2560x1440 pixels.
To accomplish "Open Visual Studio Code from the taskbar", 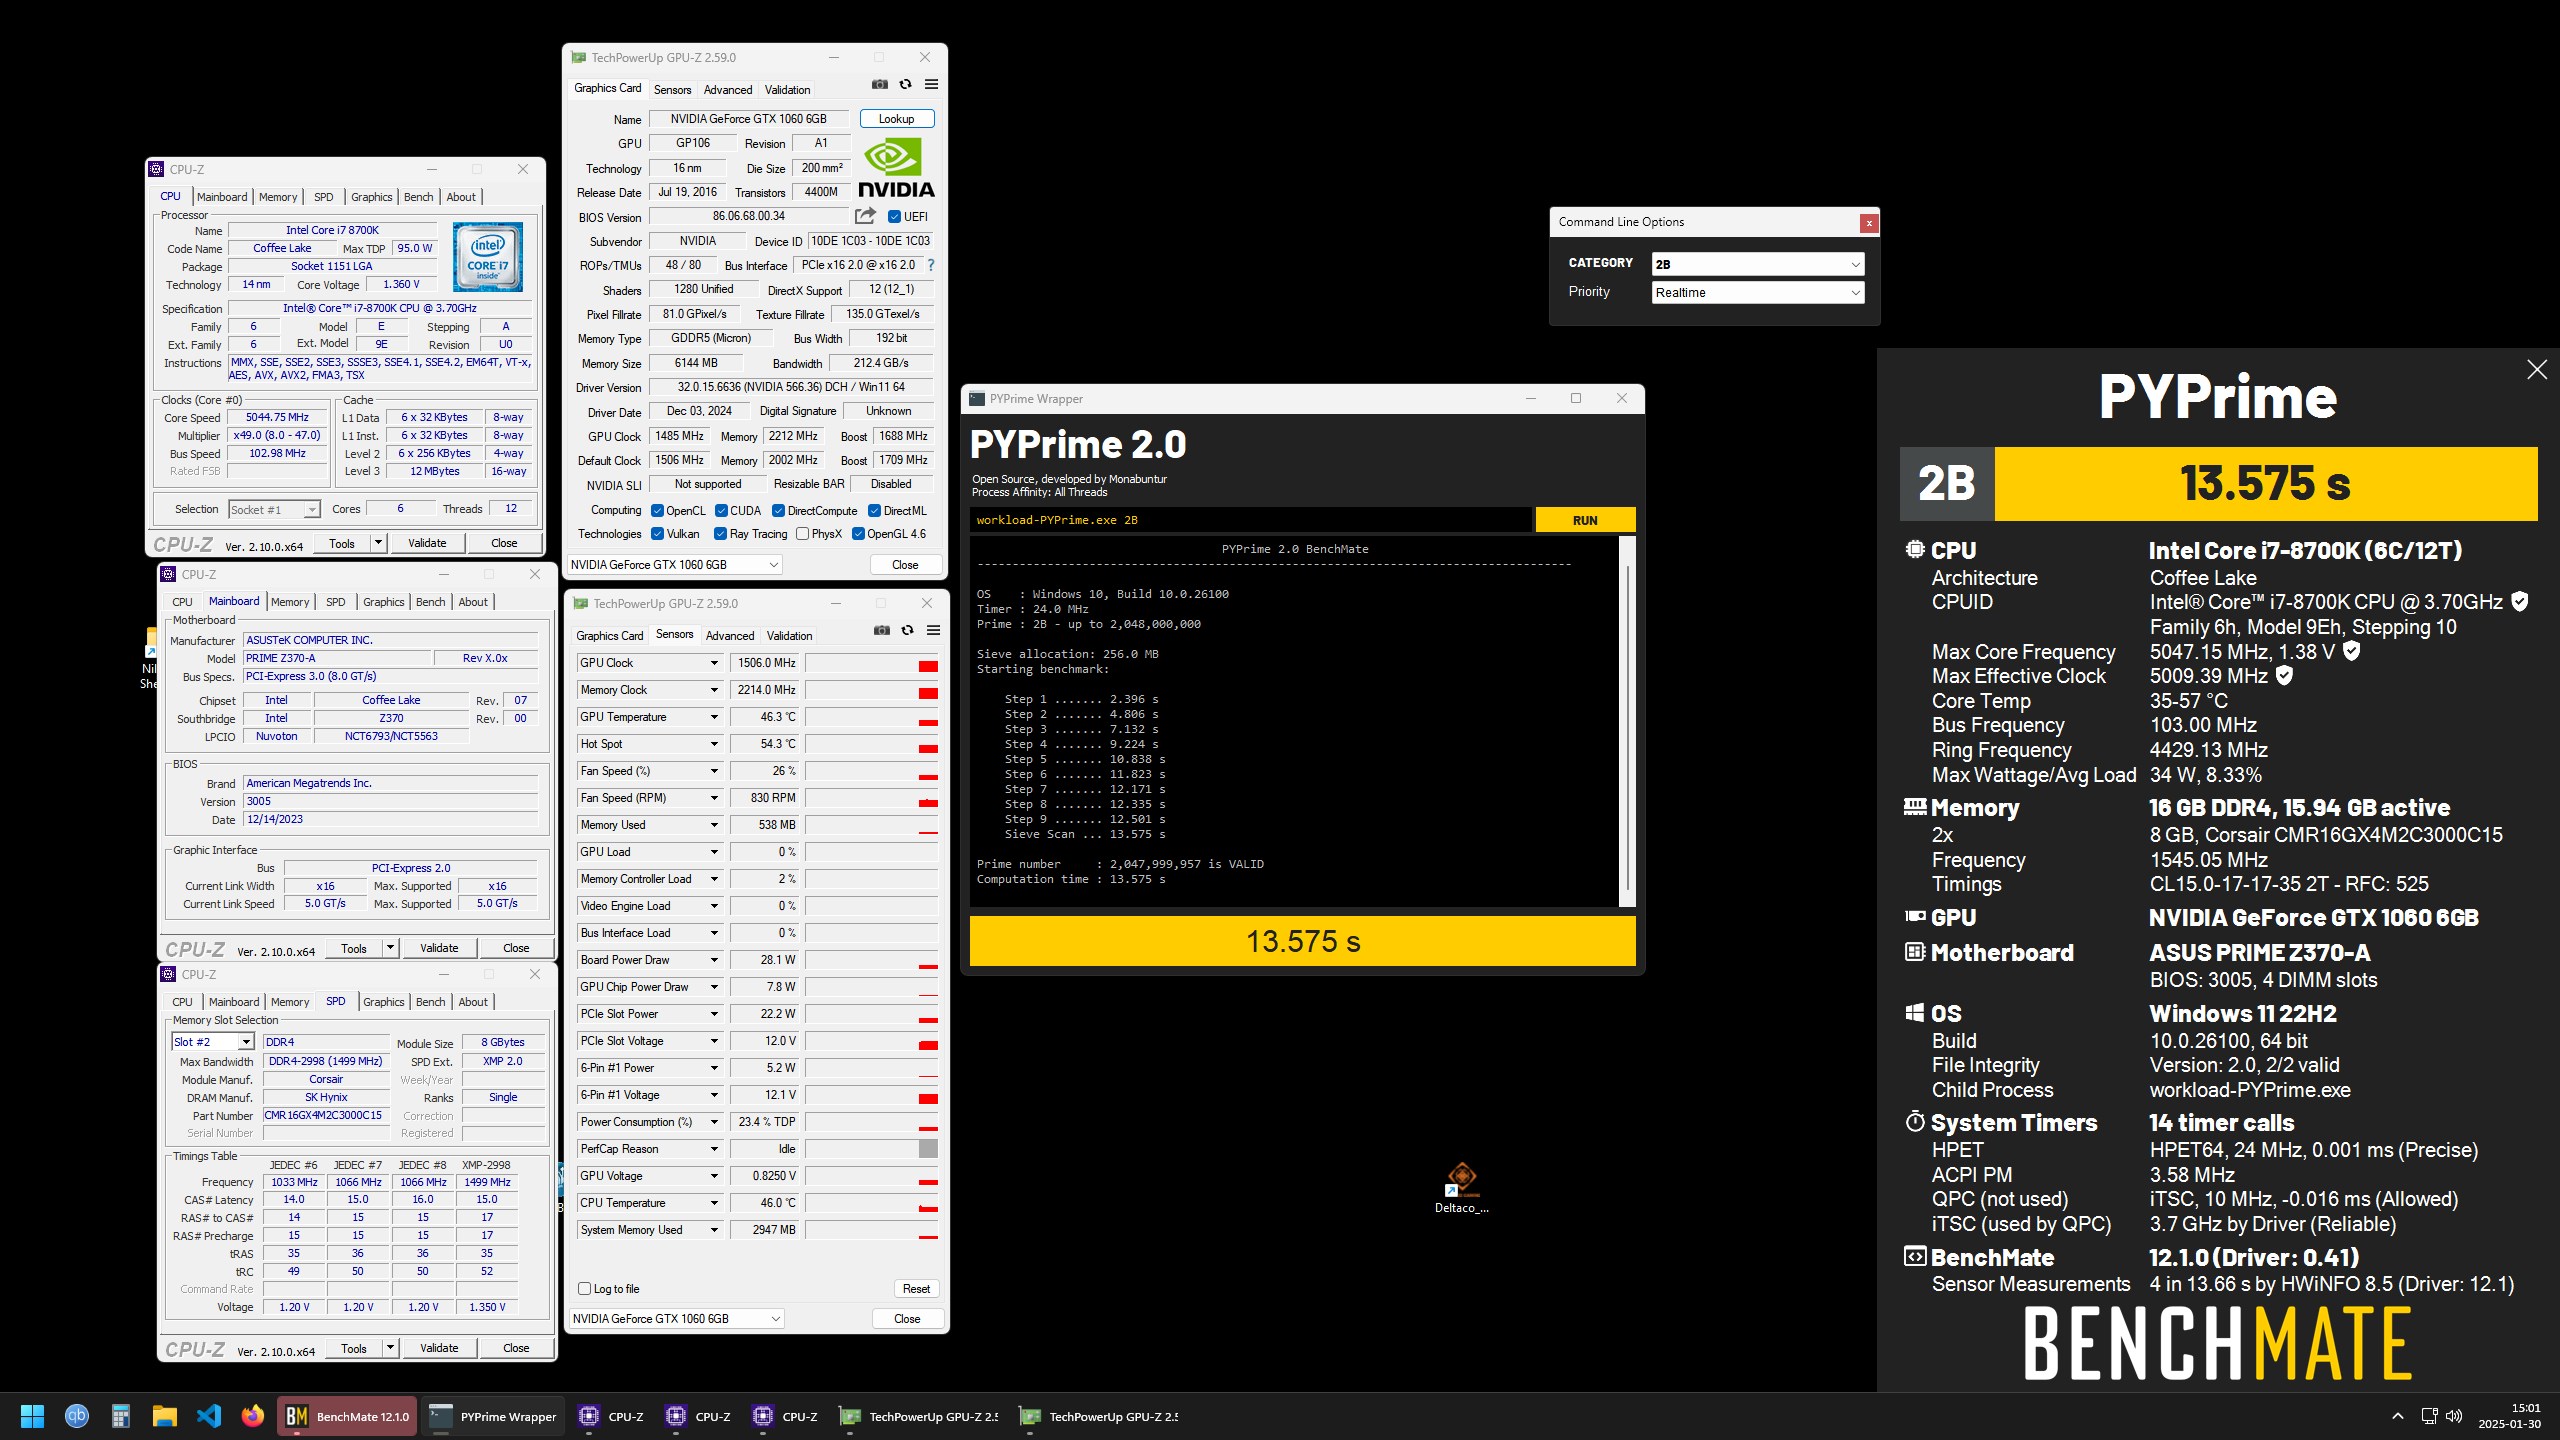I will [208, 1416].
